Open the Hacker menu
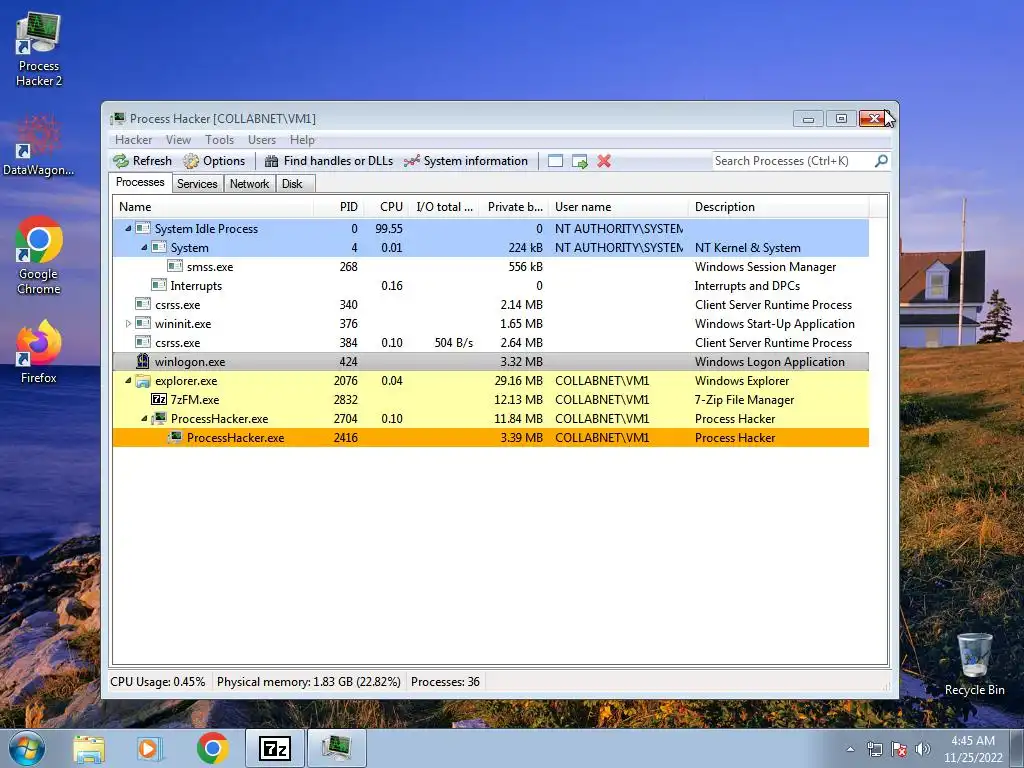Screen dimensions: 1024x768 [x=133, y=140]
